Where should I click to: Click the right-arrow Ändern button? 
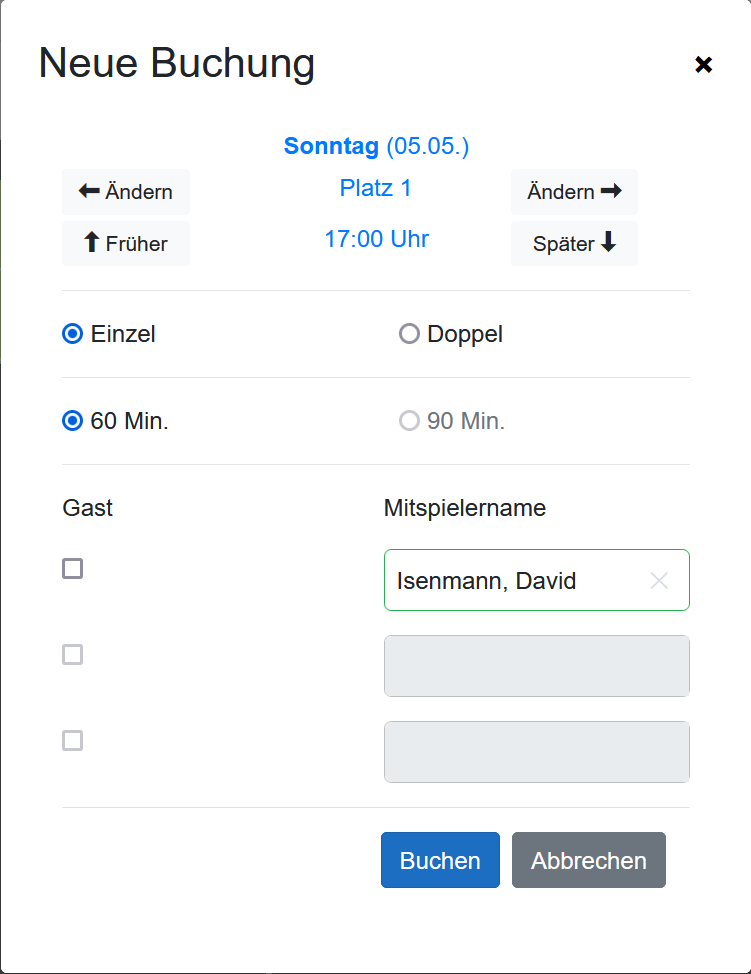pos(574,192)
